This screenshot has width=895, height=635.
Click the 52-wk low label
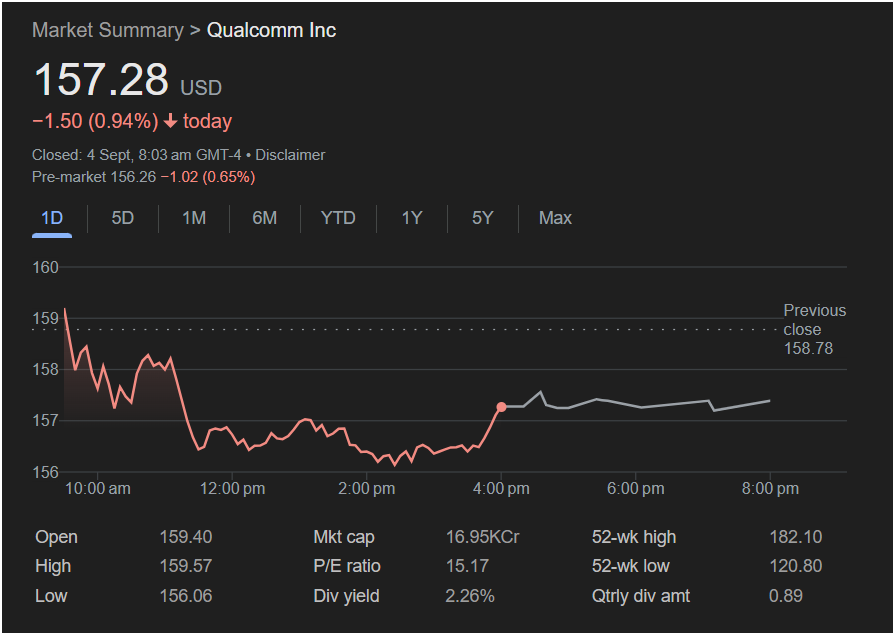point(631,566)
